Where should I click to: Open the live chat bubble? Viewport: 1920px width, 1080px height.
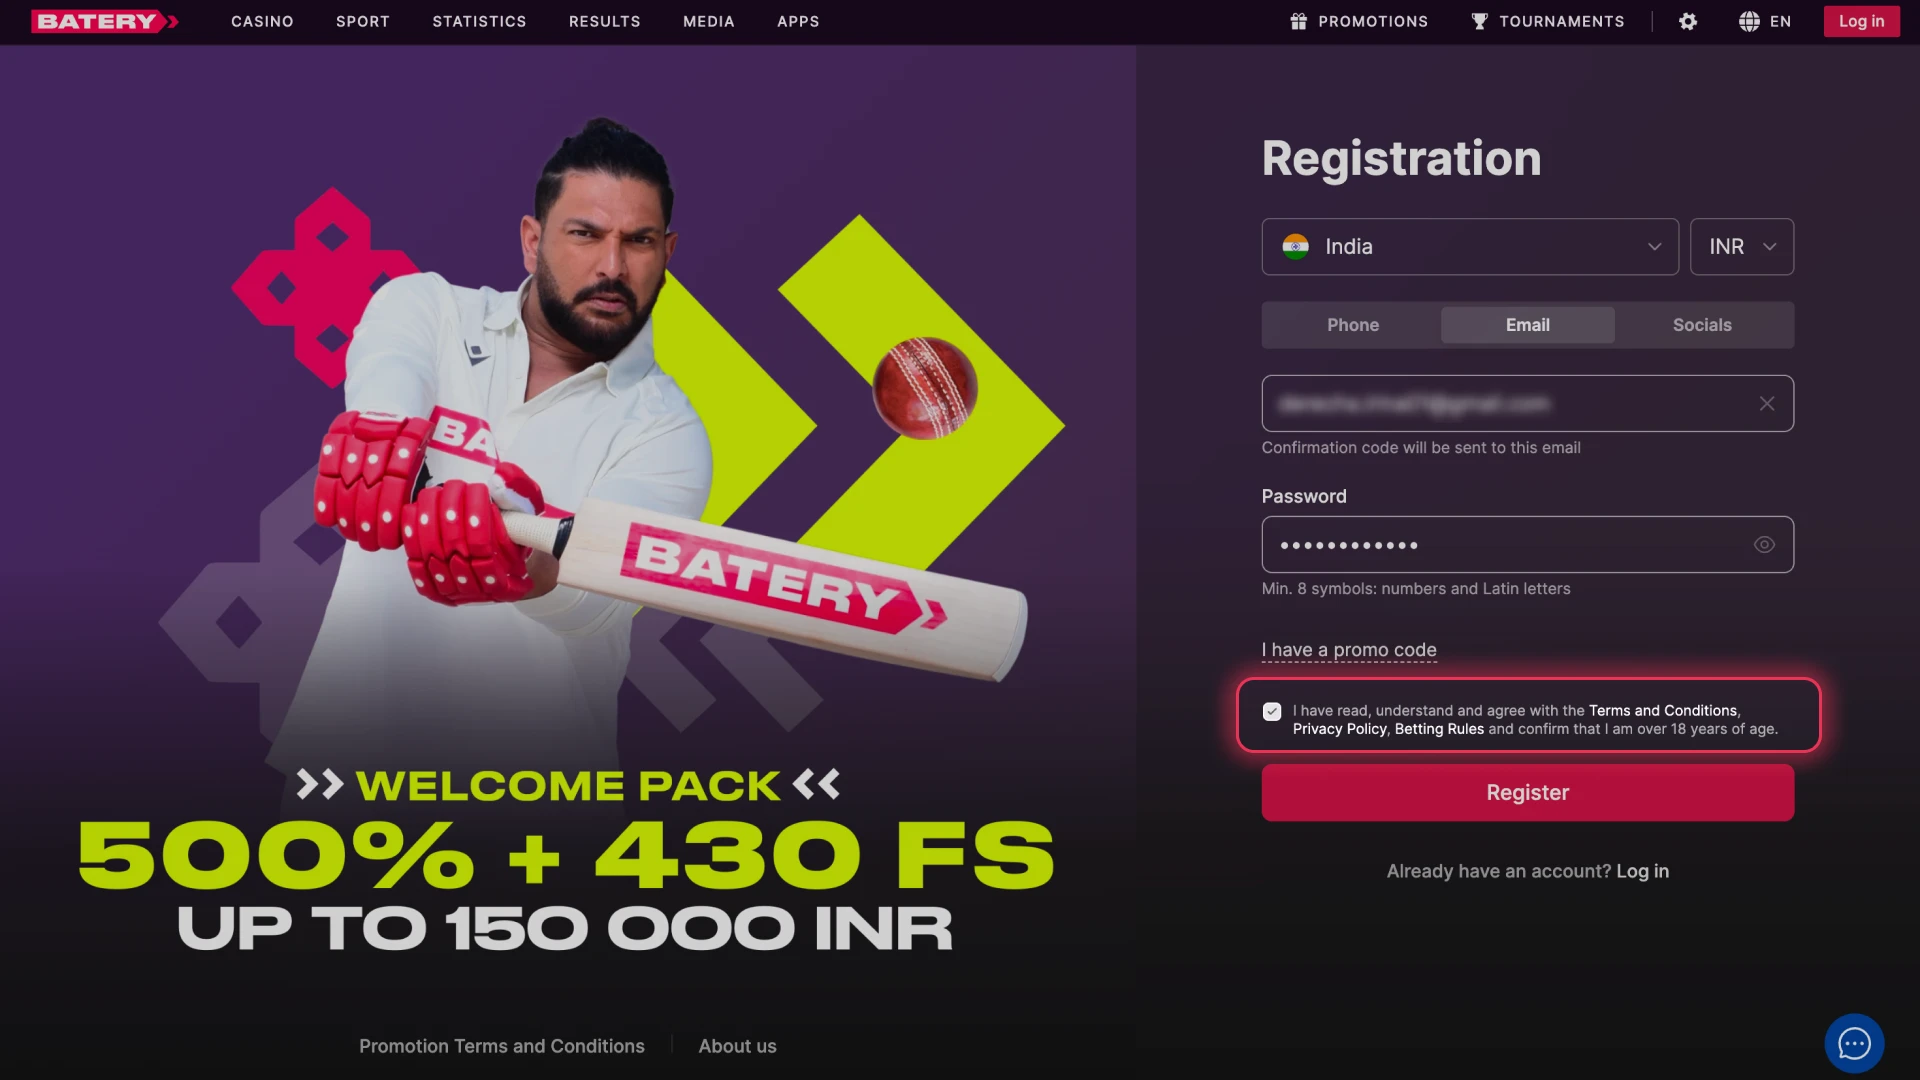[x=1854, y=1044]
